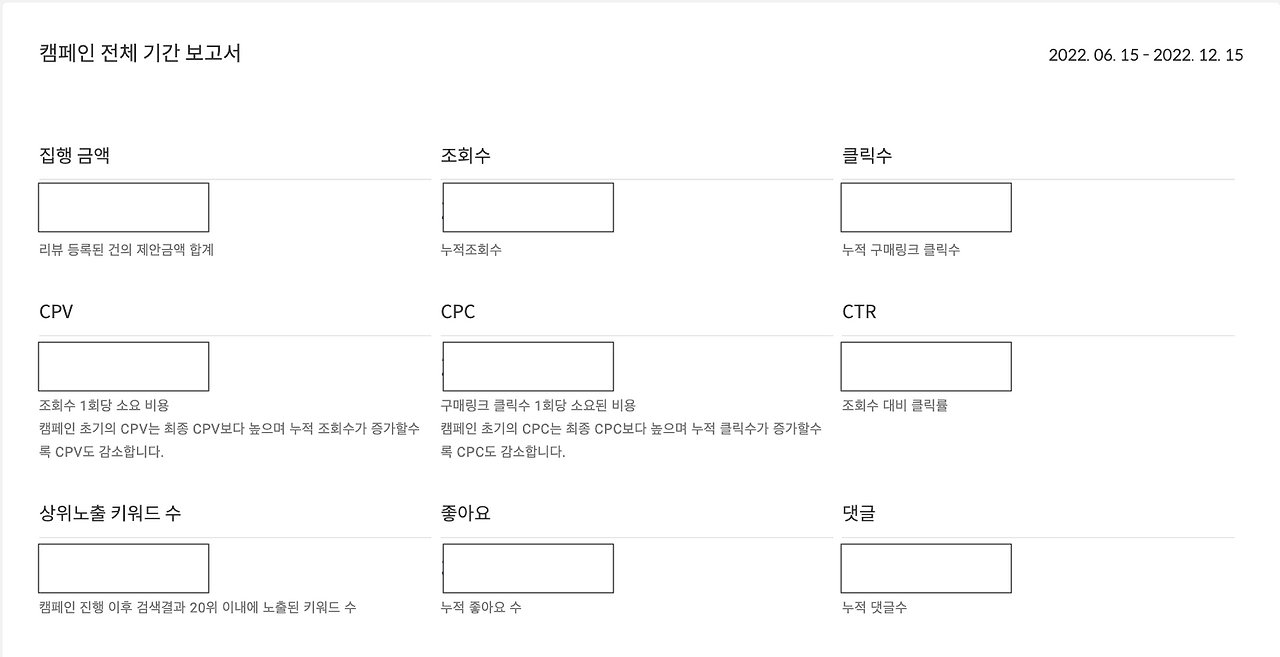
Task: Select the 좋아요 section header
Action: coord(464,511)
